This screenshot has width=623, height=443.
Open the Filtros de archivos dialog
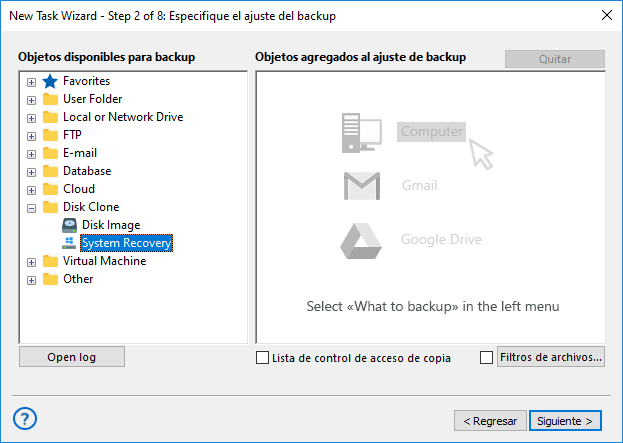pos(550,357)
